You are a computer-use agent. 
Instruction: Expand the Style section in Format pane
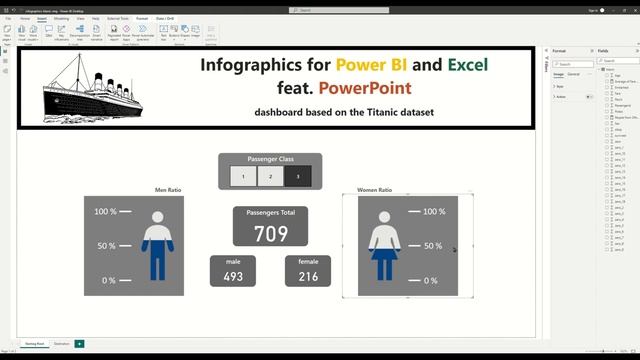tap(554, 87)
